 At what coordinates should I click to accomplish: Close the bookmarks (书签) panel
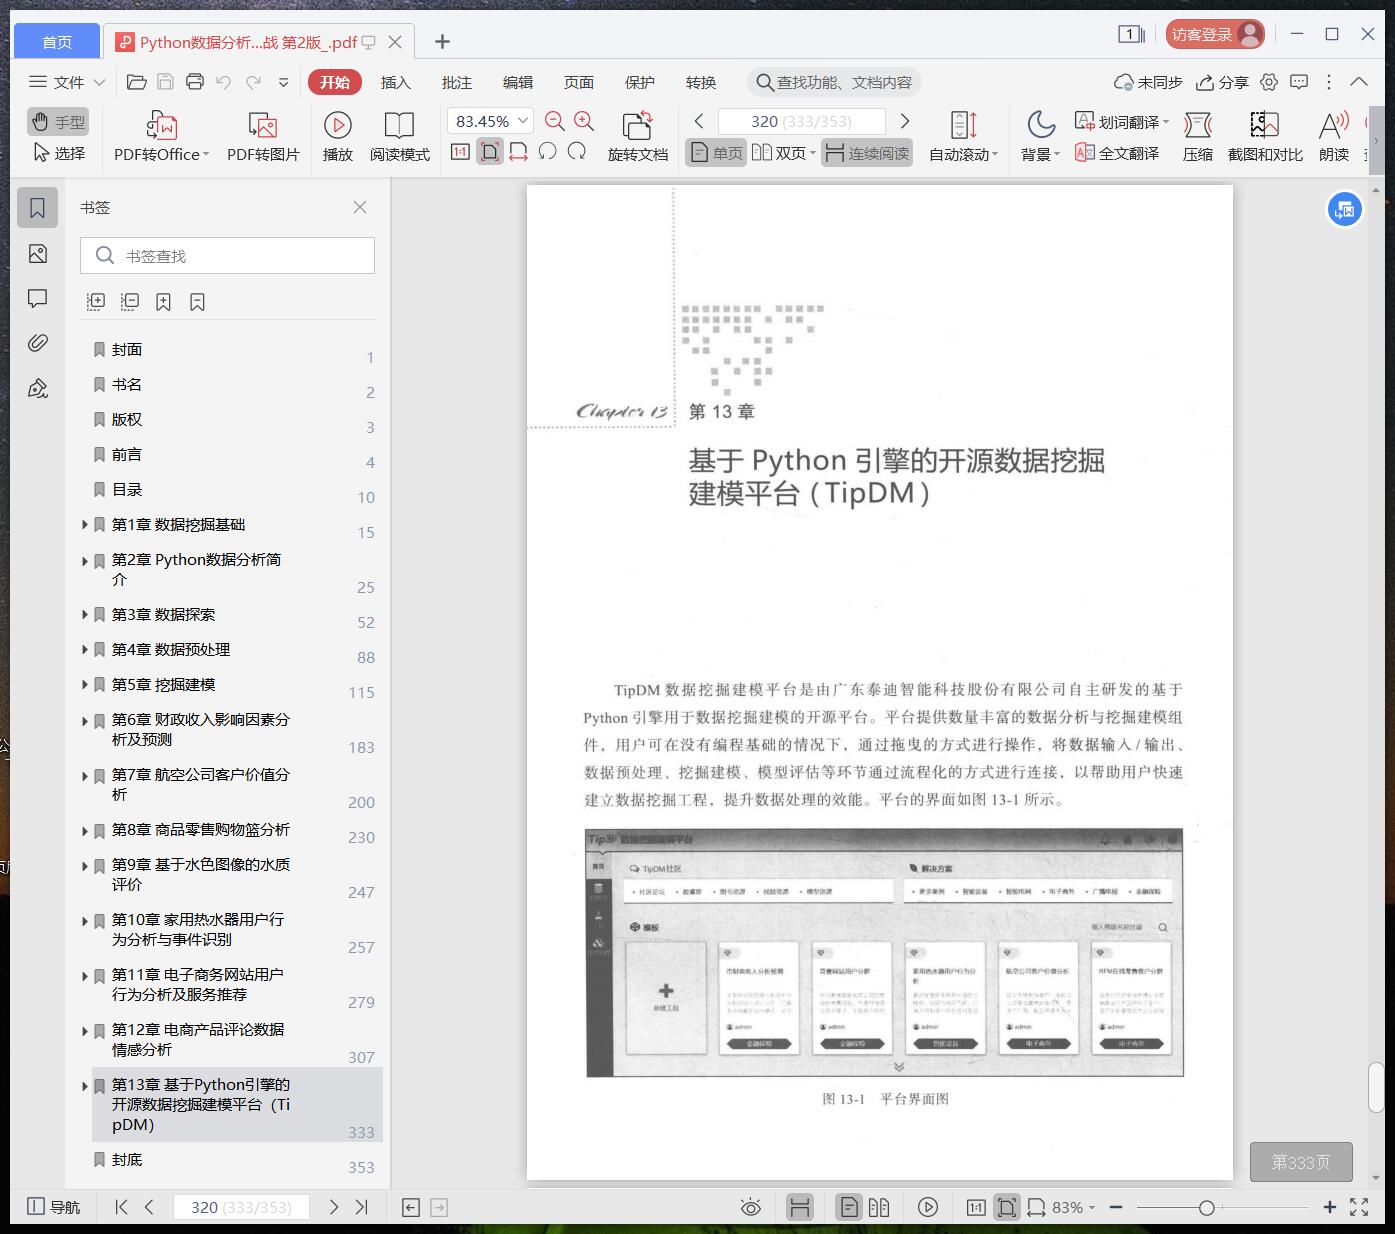point(360,207)
